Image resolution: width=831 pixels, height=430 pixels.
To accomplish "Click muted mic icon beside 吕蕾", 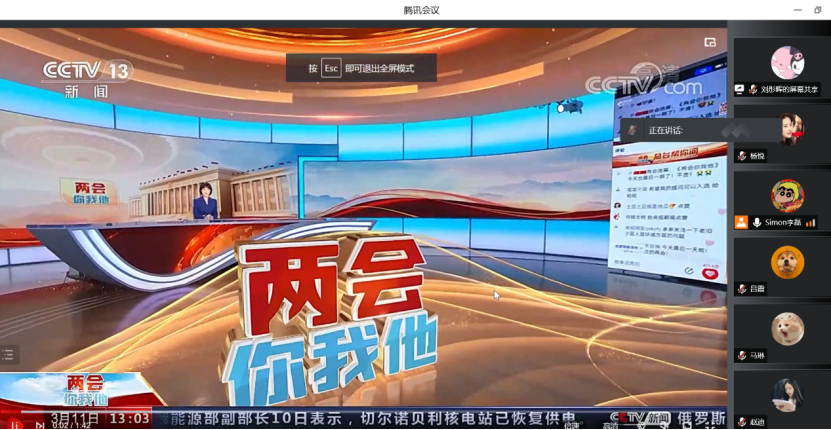I will coord(742,289).
